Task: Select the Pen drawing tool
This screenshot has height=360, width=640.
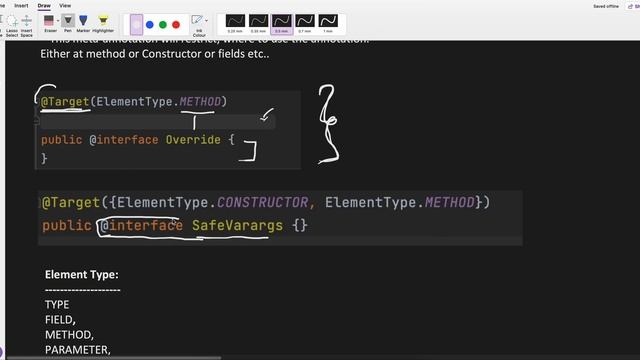Action: (x=68, y=24)
